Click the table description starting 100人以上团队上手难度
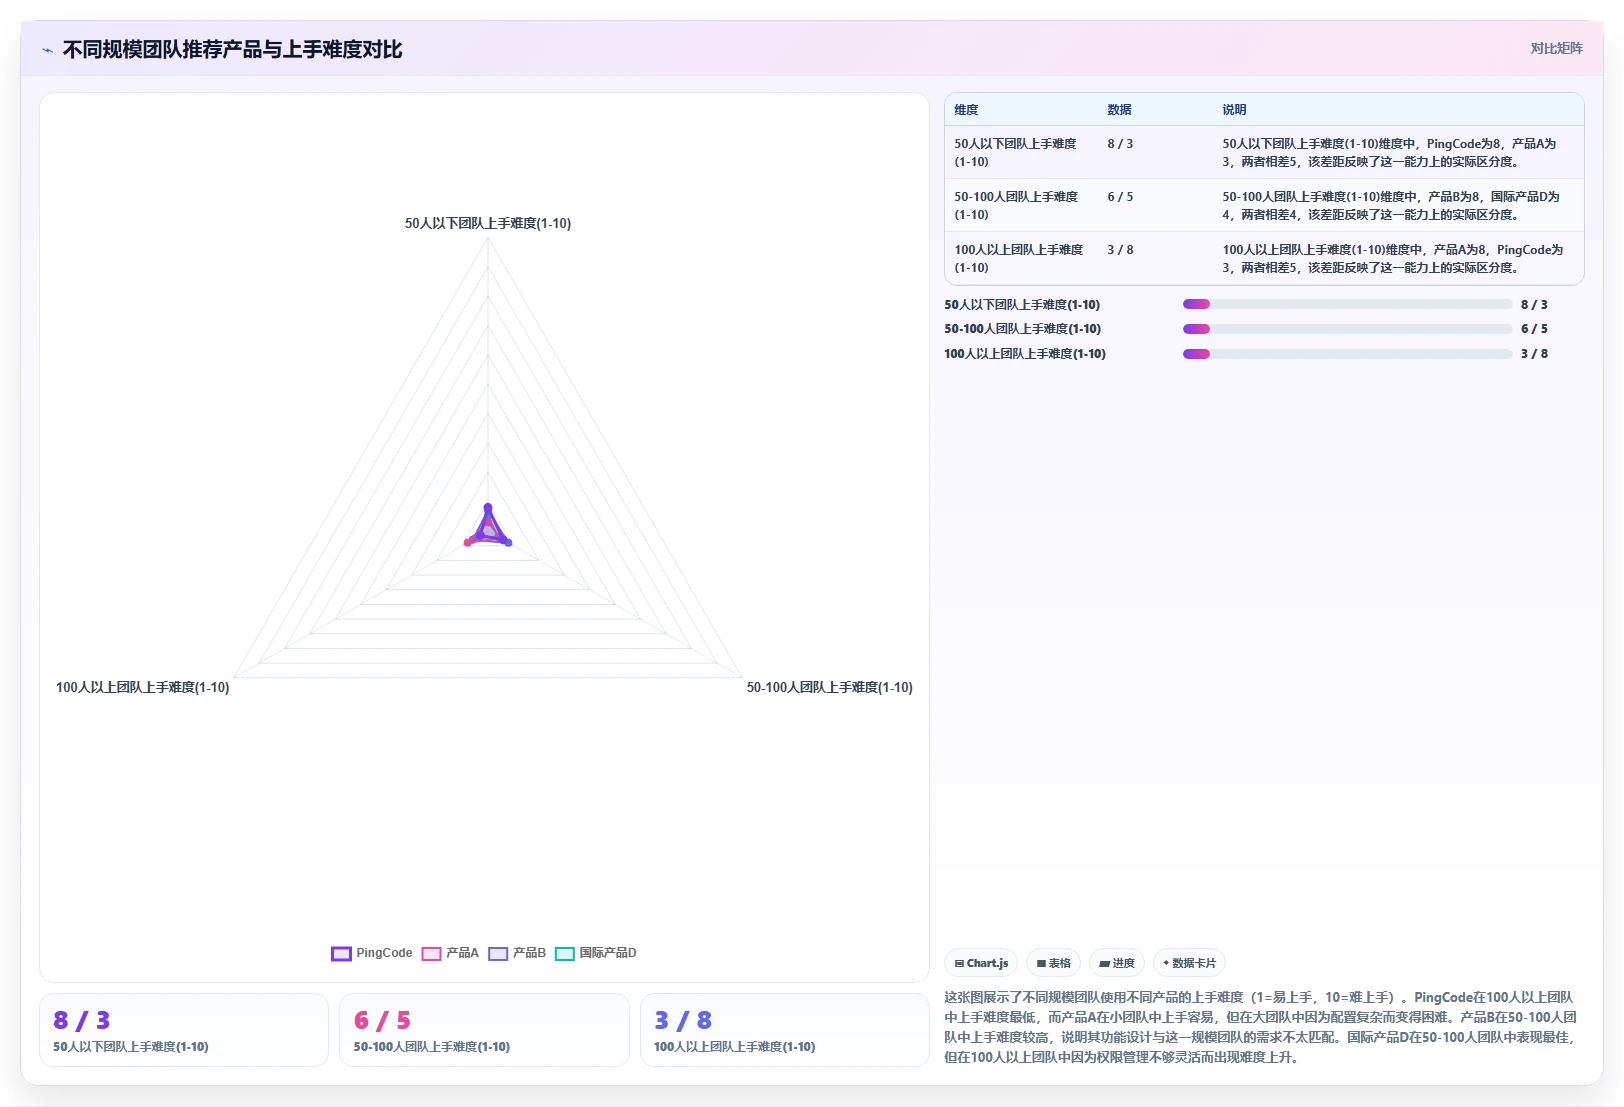 click(1393, 258)
